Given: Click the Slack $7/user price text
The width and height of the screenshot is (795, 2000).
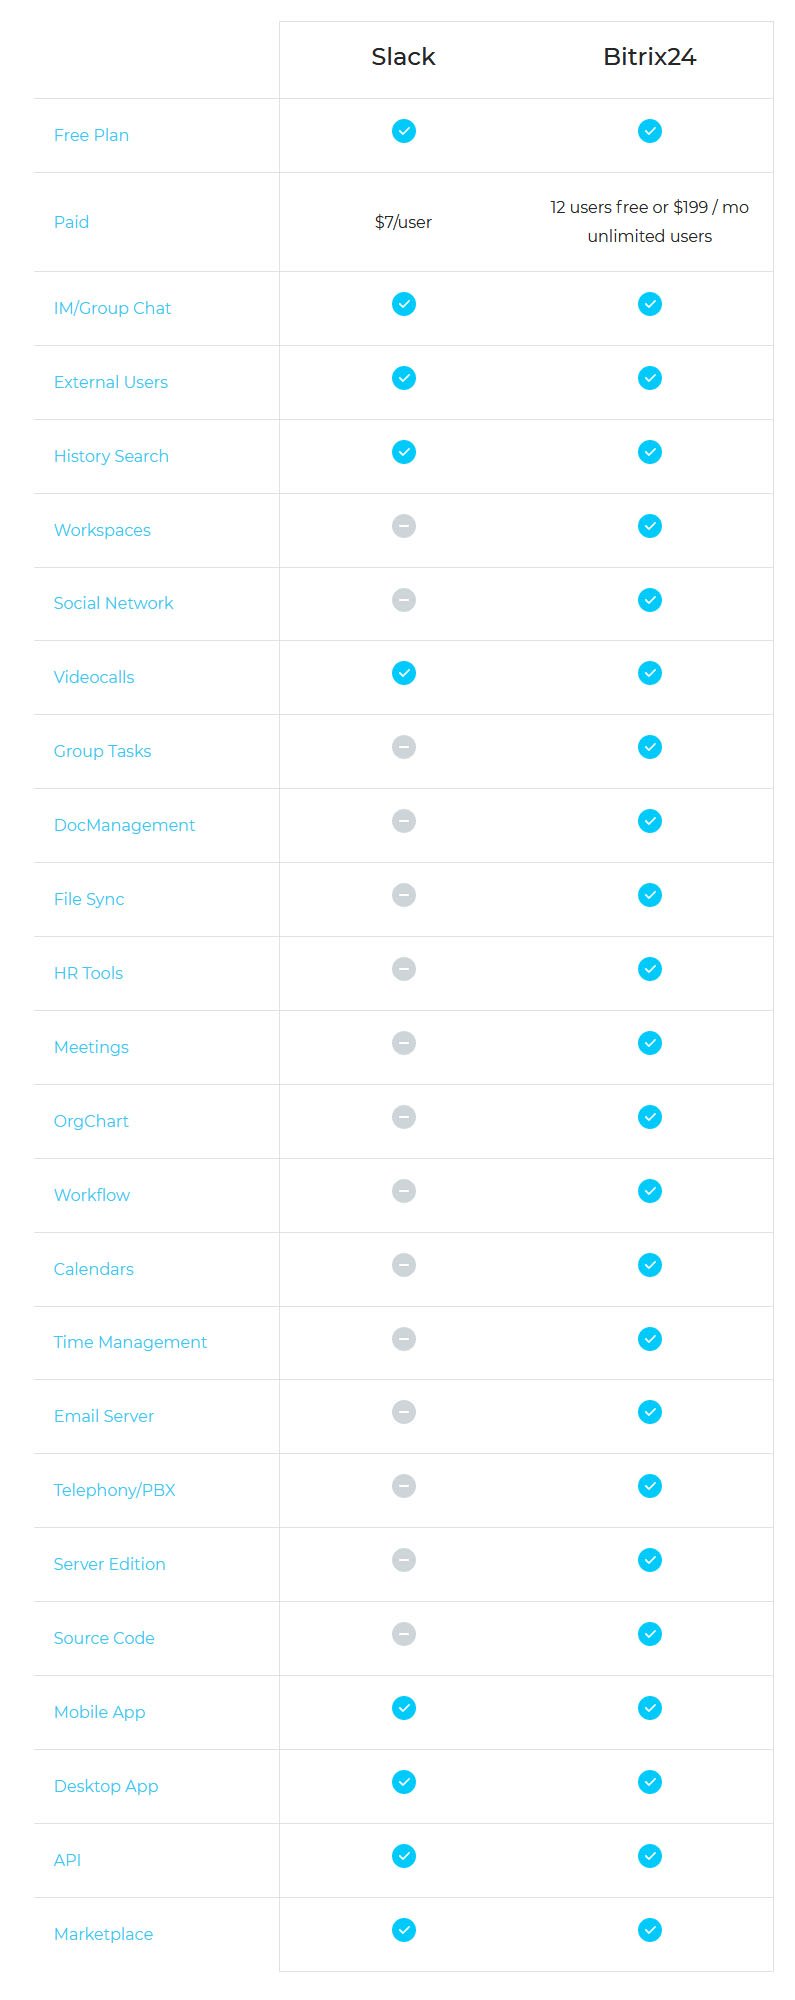Looking at the screenshot, I should point(403,222).
